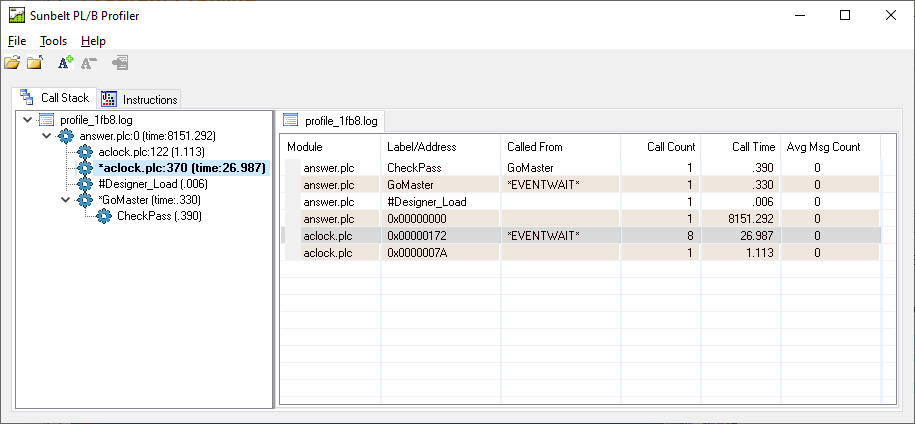The width and height of the screenshot is (915, 424).
Task: Open the Help menu
Action: click(93, 41)
